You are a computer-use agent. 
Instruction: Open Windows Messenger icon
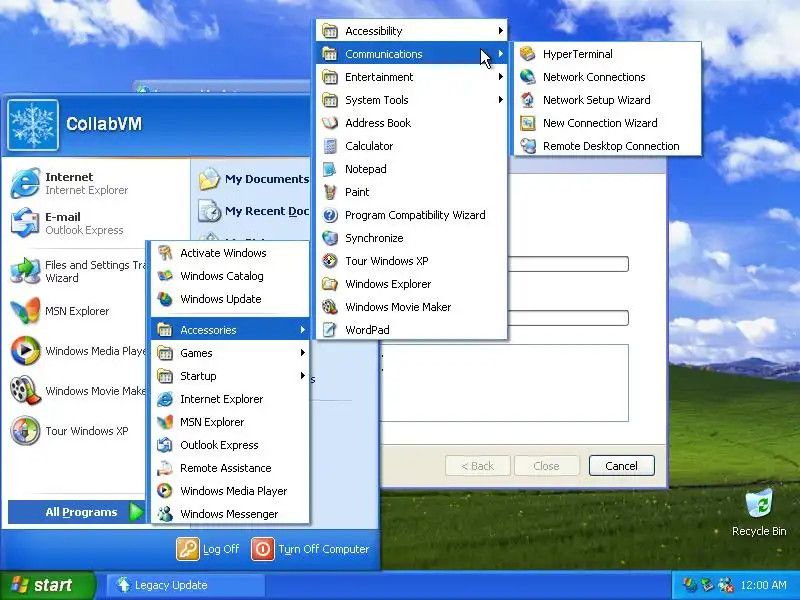[165, 514]
